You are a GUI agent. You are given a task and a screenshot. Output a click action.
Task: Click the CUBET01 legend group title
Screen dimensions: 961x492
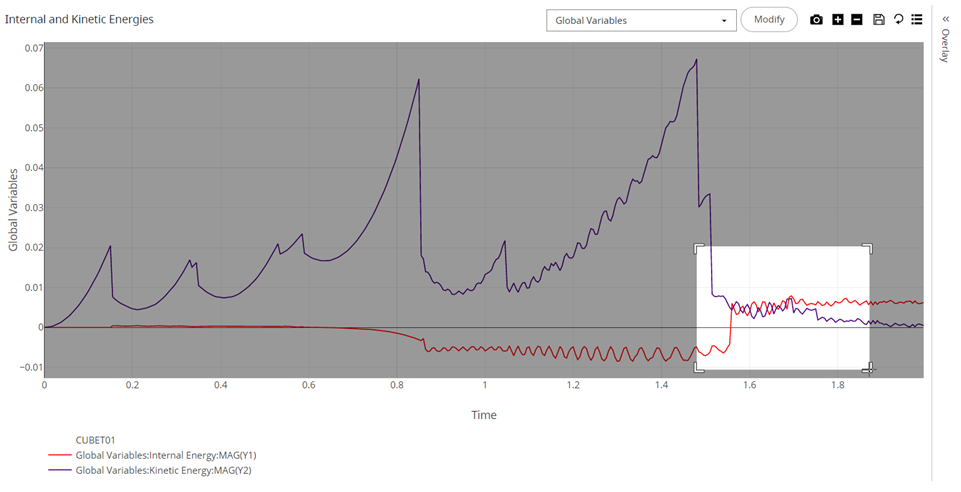(x=95, y=440)
